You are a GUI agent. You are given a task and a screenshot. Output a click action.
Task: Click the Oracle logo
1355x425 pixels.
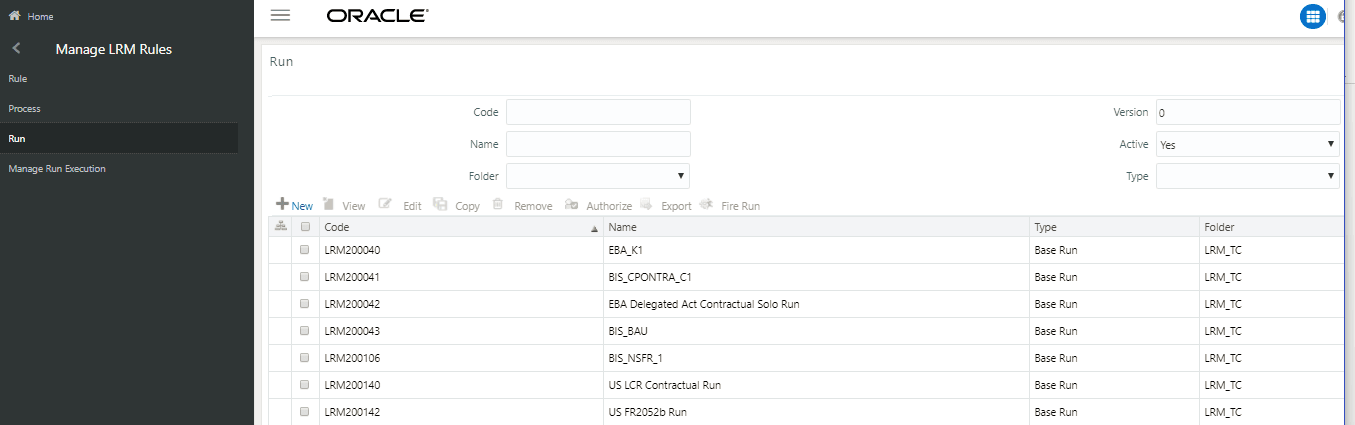point(377,16)
